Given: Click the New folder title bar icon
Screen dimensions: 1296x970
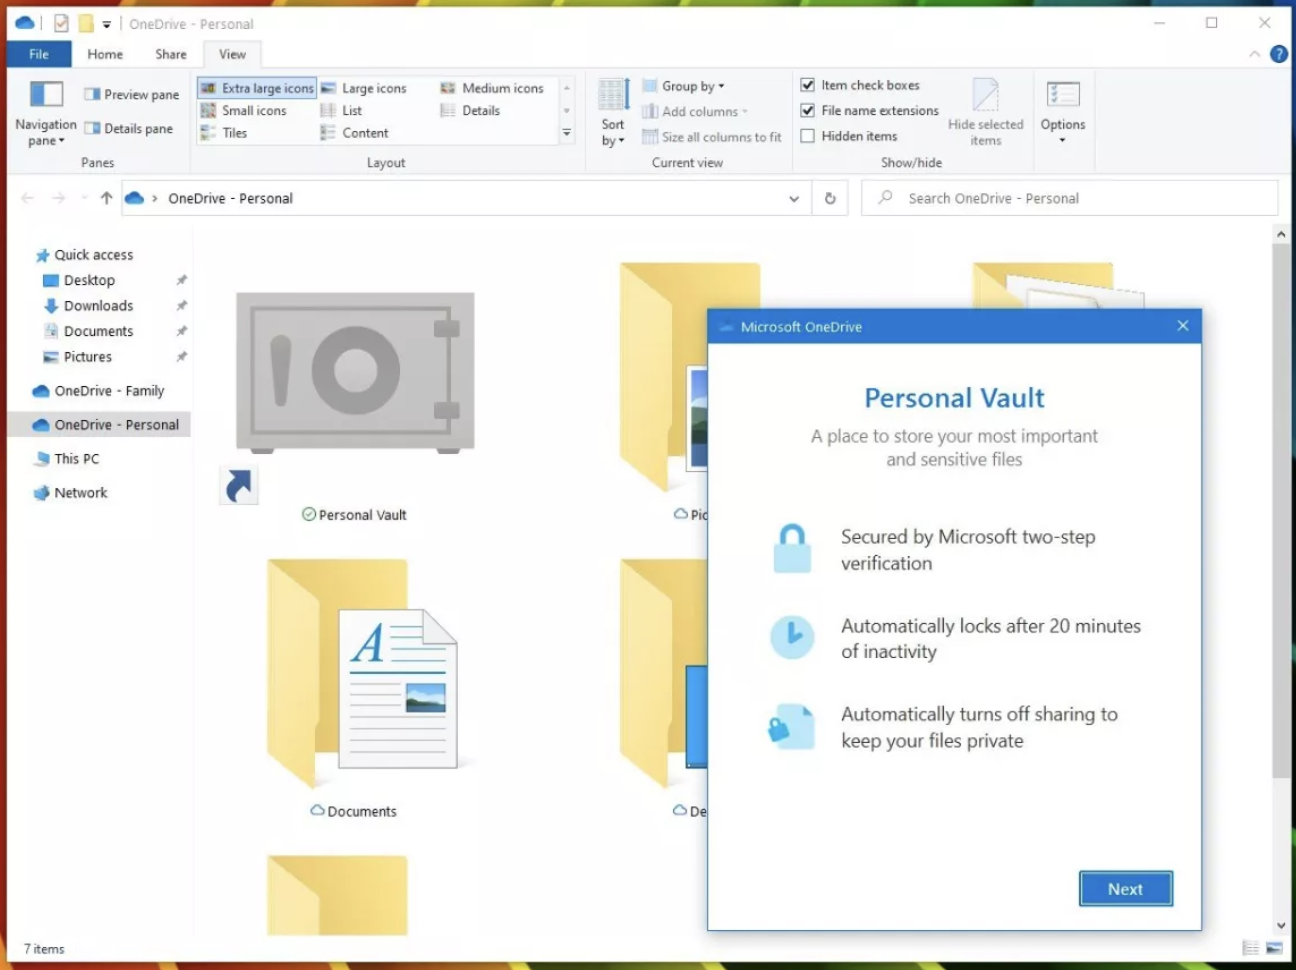Looking at the screenshot, I should pyautogui.click(x=86, y=23).
